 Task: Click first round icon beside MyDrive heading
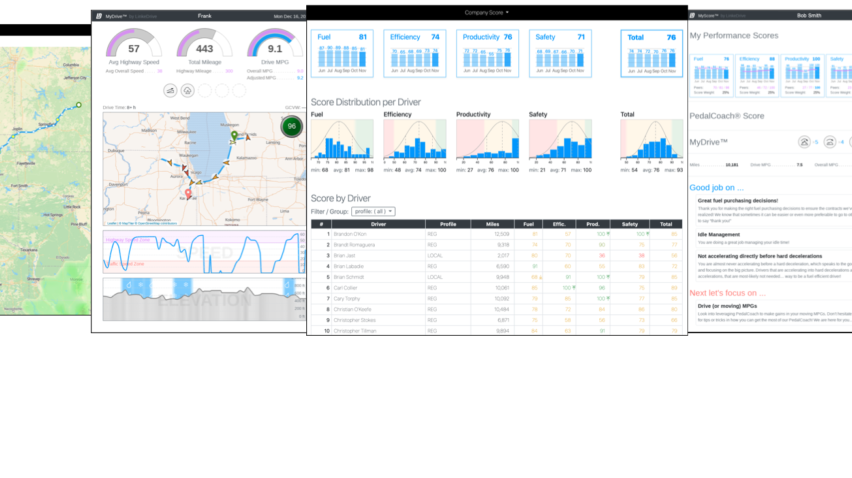pos(803,143)
